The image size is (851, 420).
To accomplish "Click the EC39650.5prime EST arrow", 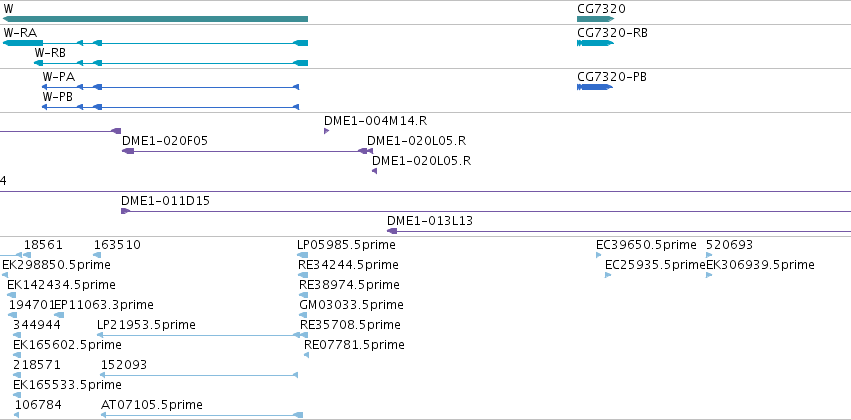I will click(599, 255).
